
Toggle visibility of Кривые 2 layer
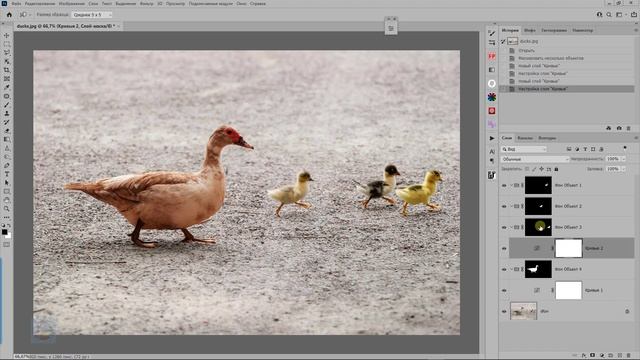point(504,248)
